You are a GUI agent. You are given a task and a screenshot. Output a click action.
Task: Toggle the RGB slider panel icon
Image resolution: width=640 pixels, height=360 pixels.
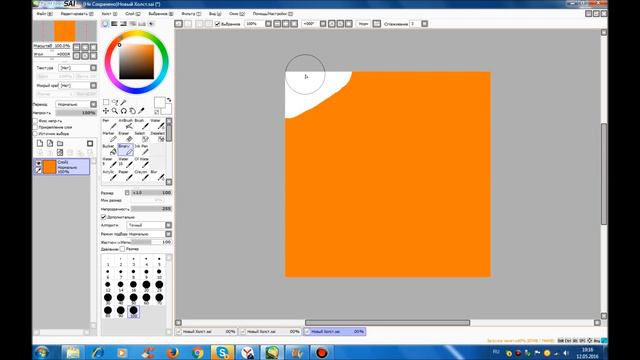[x=114, y=24]
